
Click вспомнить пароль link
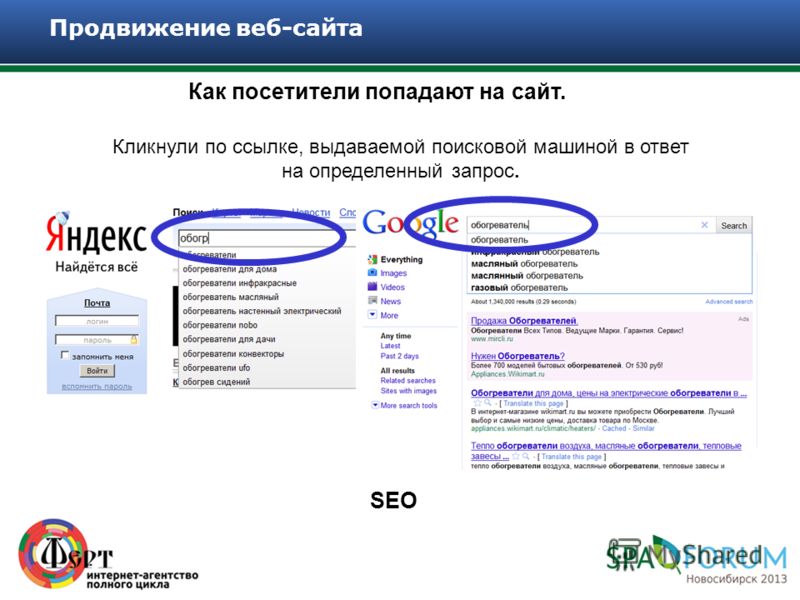(97, 386)
